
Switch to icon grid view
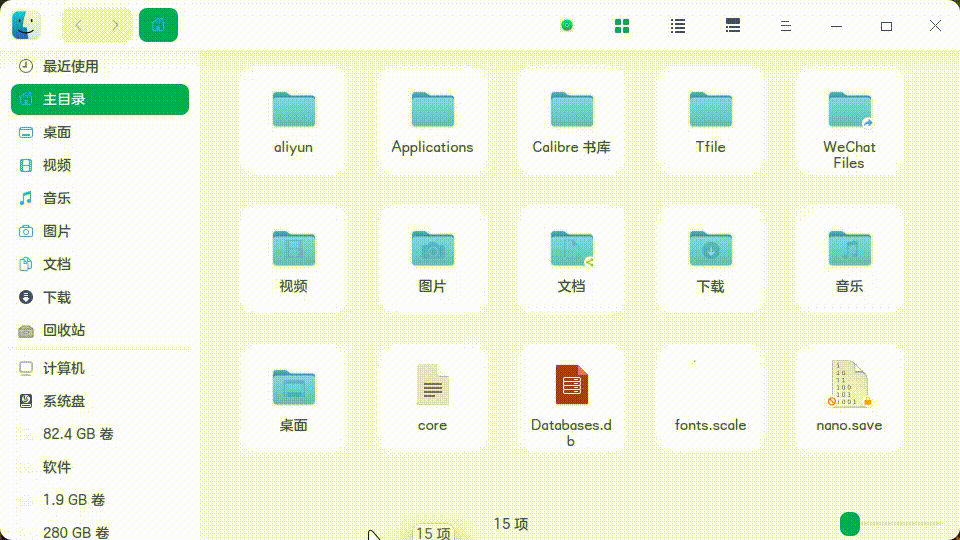pos(622,26)
